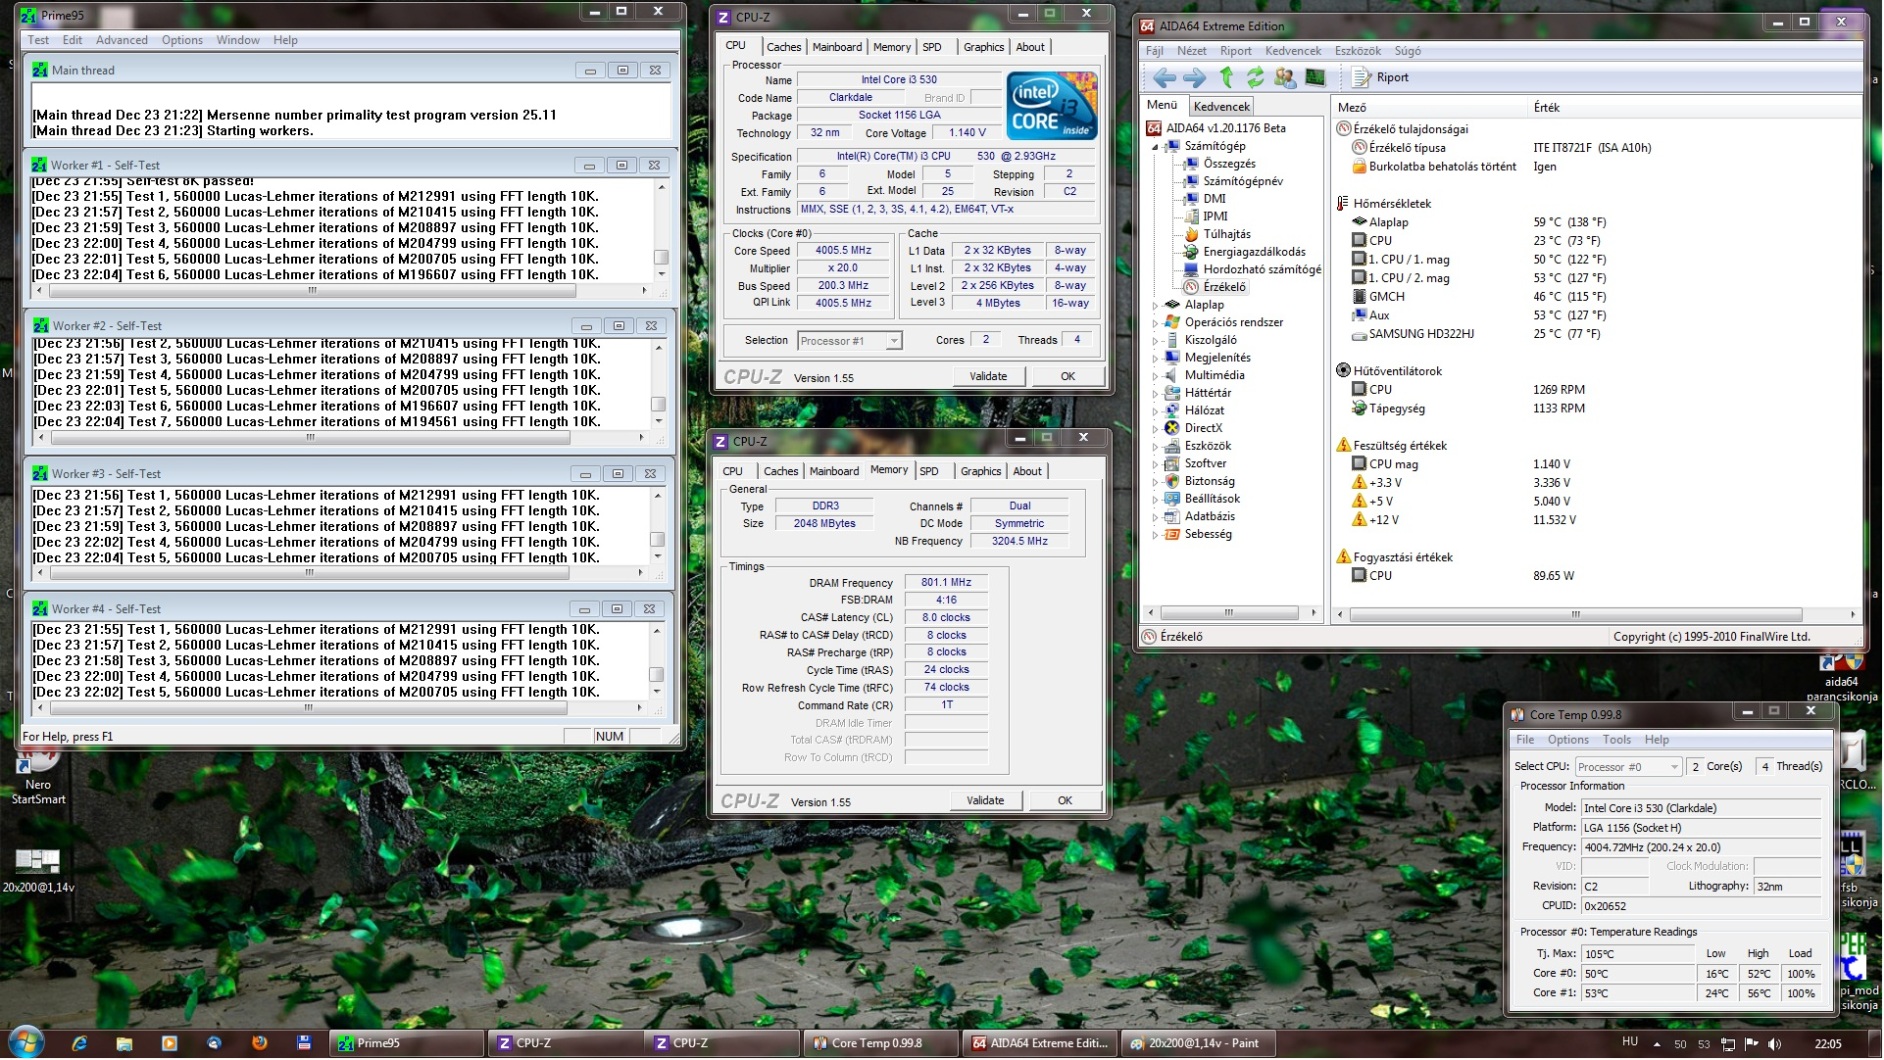Open Prime95 Advanced menu
The height and width of the screenshot is (1060, 1884).
coord(121,40)
